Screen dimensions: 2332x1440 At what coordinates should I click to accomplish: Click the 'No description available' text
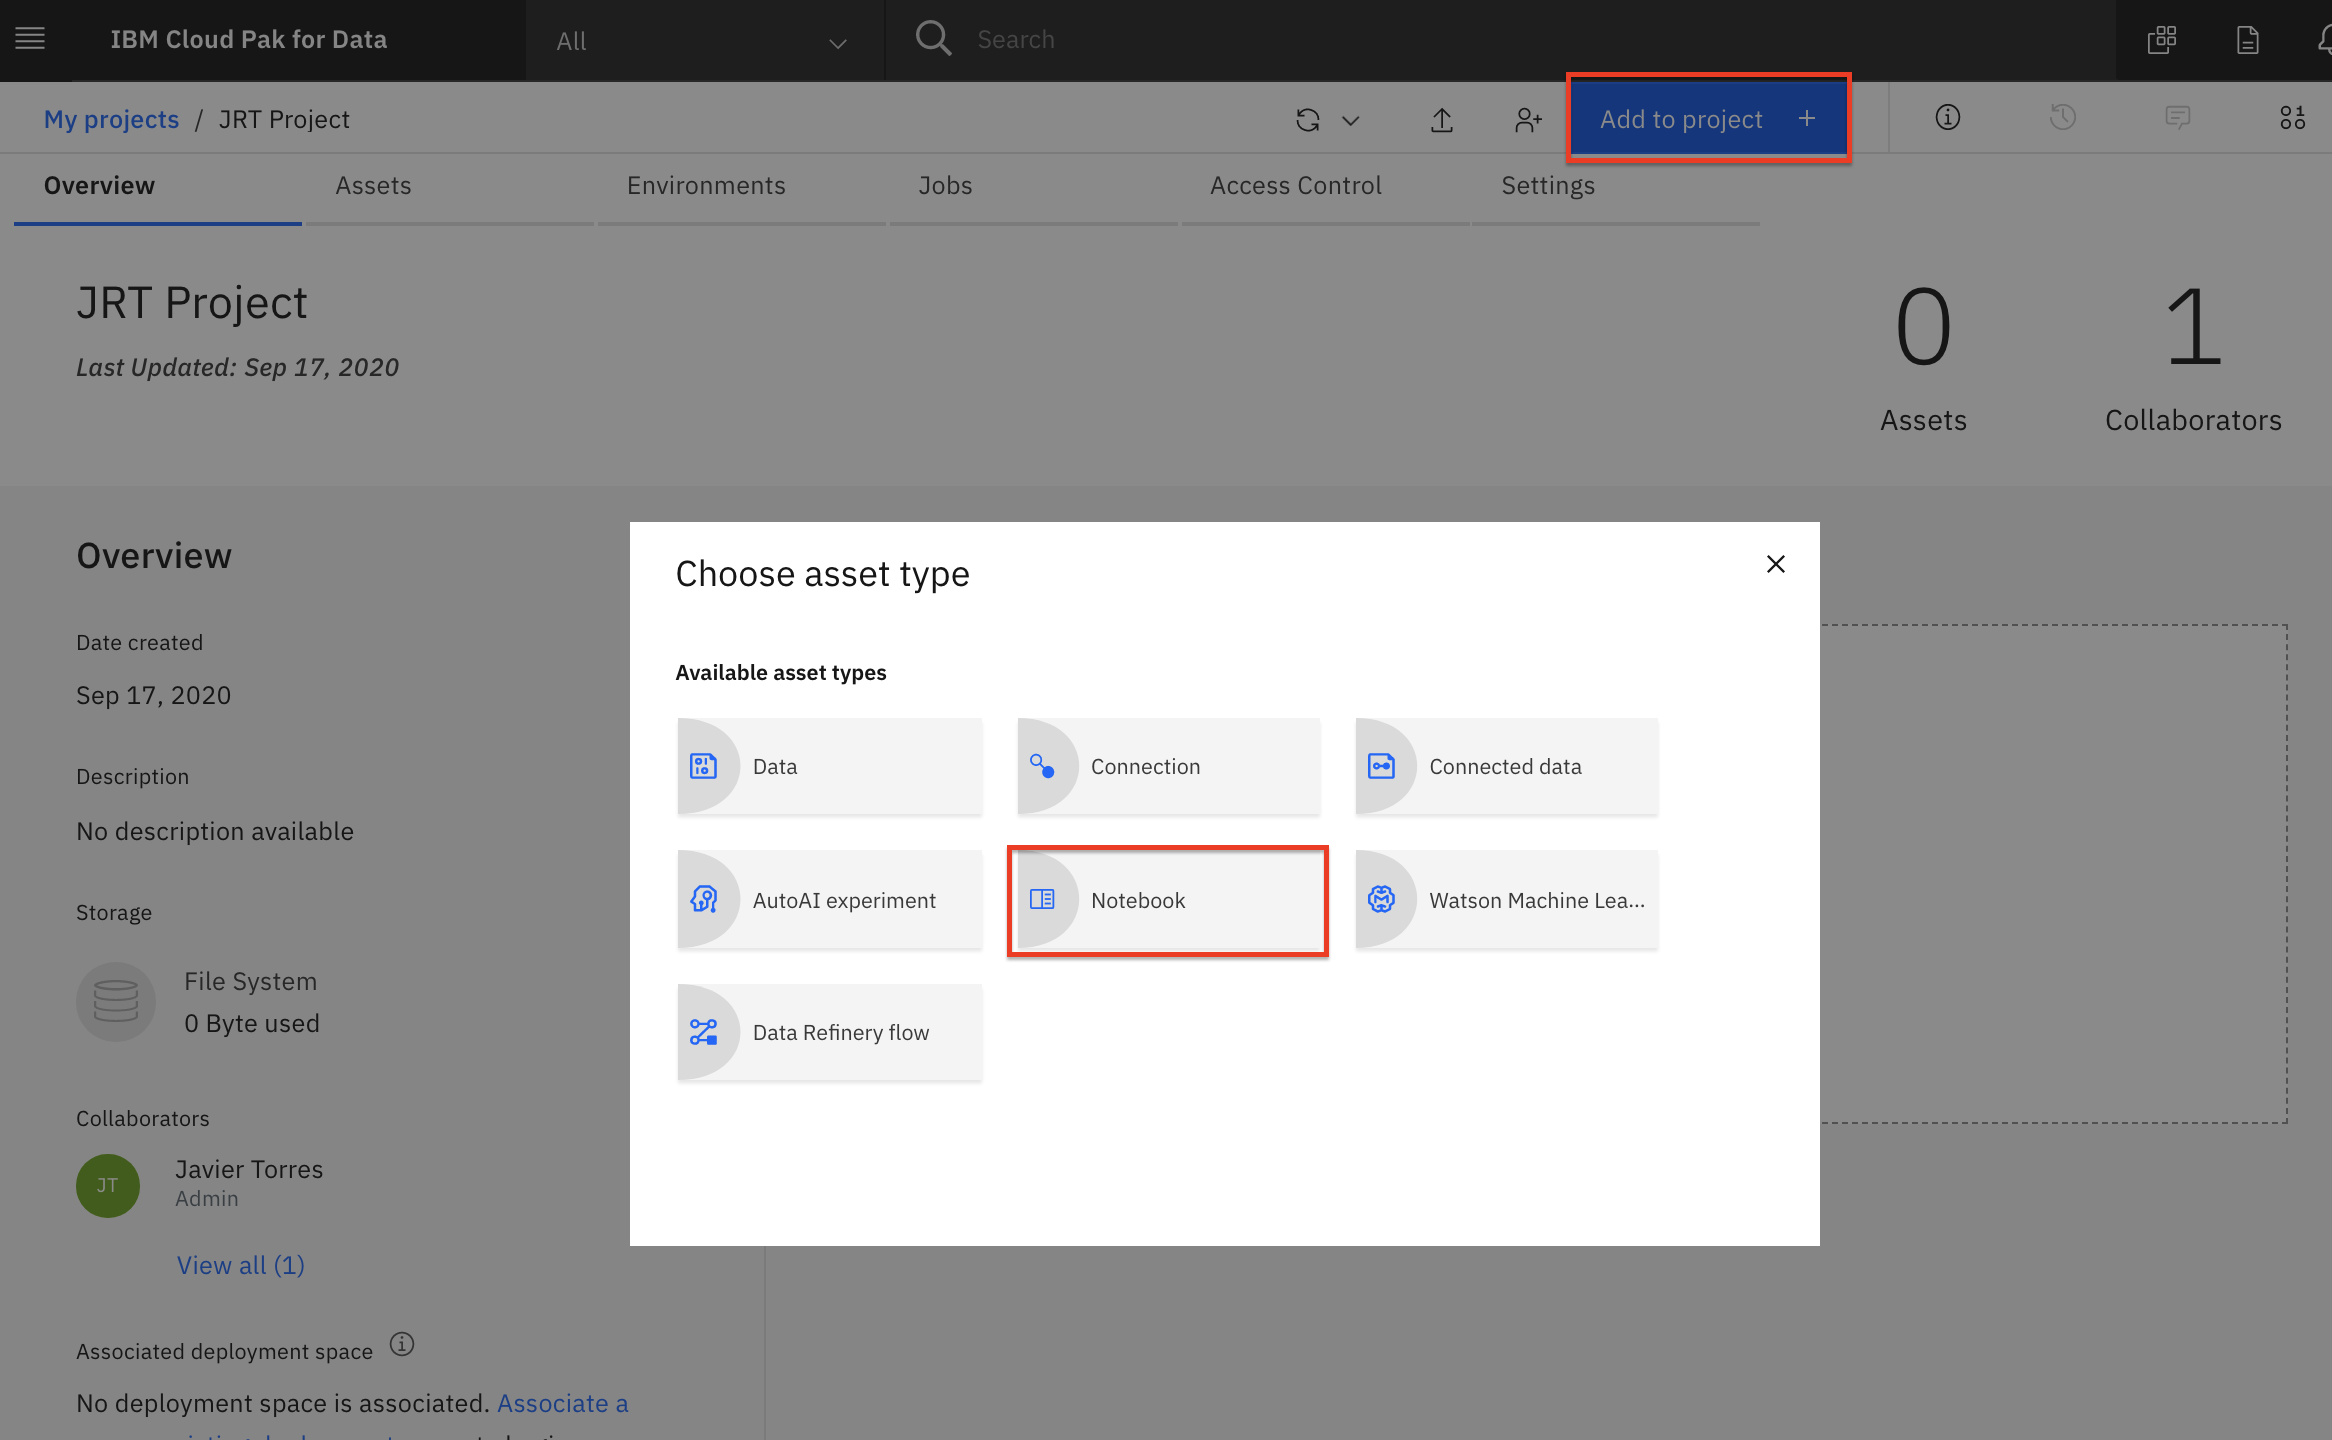click(215, 832)
